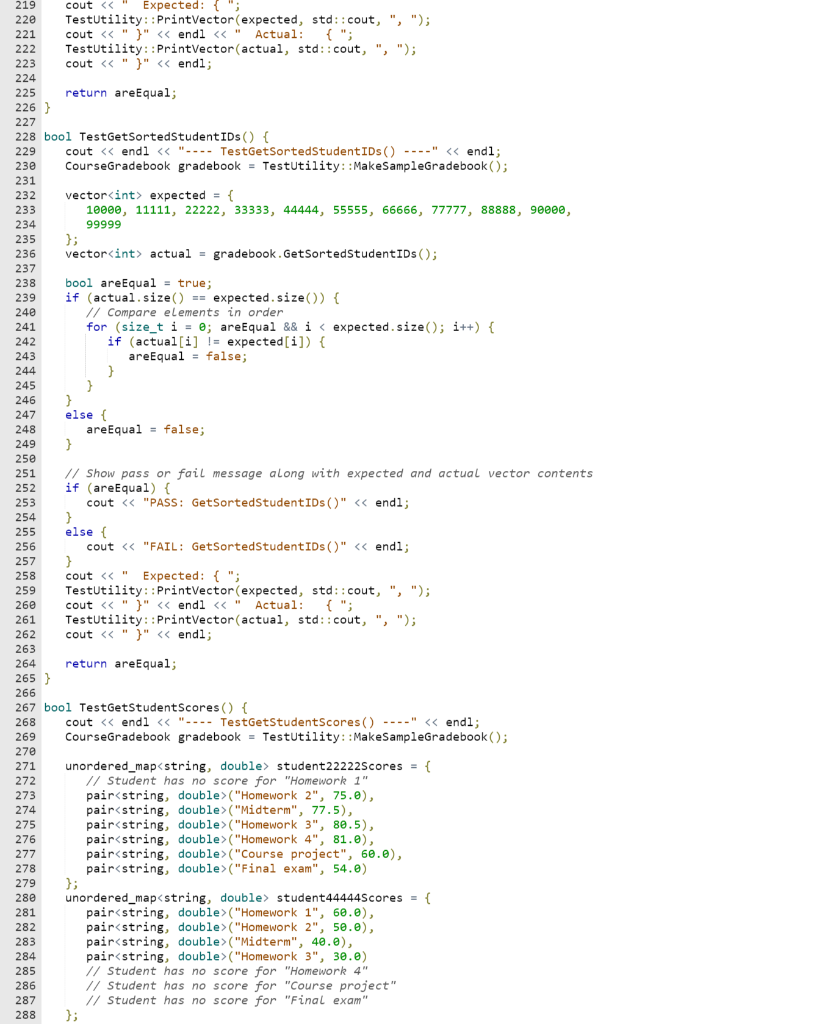Click the gutter beside line 242
The image size is (836, 1024).
[28, 341]
